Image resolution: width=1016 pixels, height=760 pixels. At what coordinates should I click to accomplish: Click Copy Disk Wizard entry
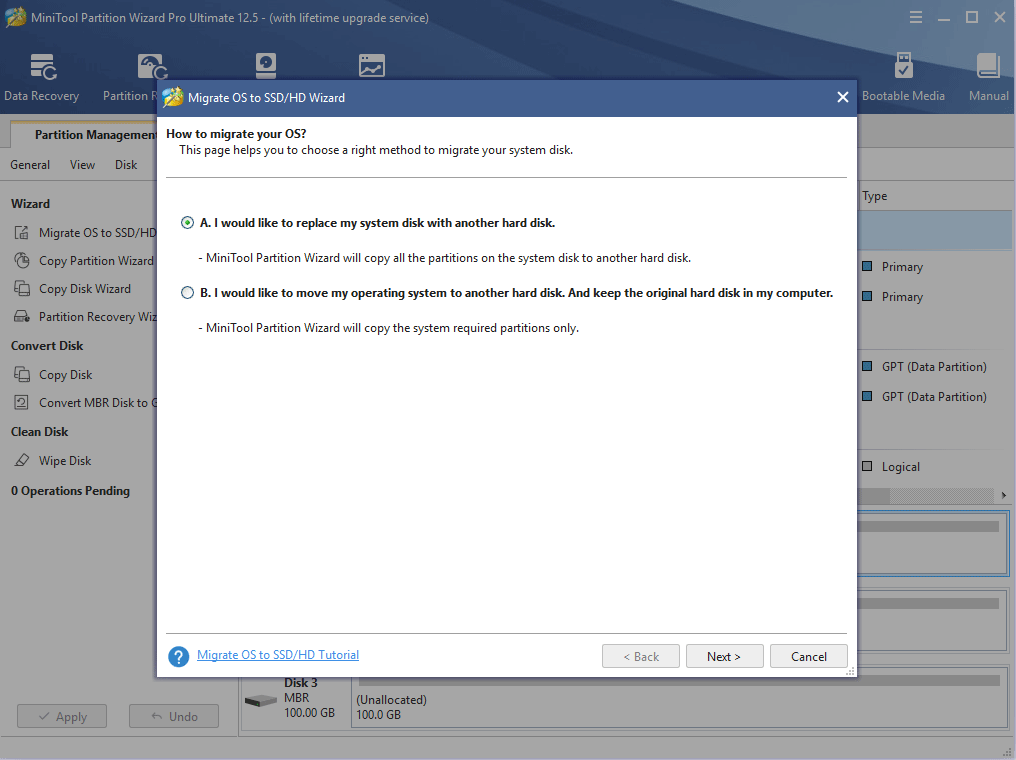click(85, 288)
